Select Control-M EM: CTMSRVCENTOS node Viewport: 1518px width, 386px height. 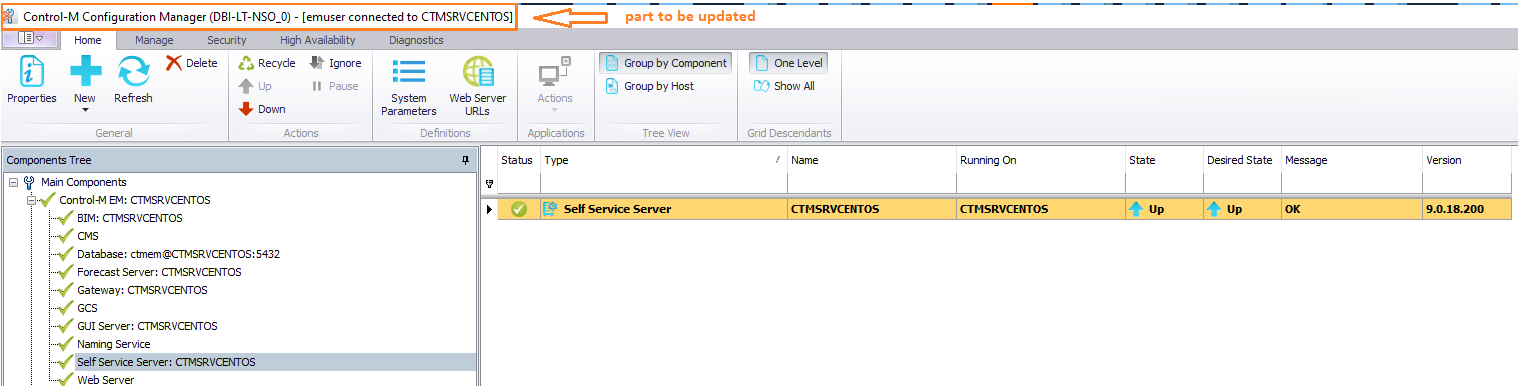click(x=134, y=200)
